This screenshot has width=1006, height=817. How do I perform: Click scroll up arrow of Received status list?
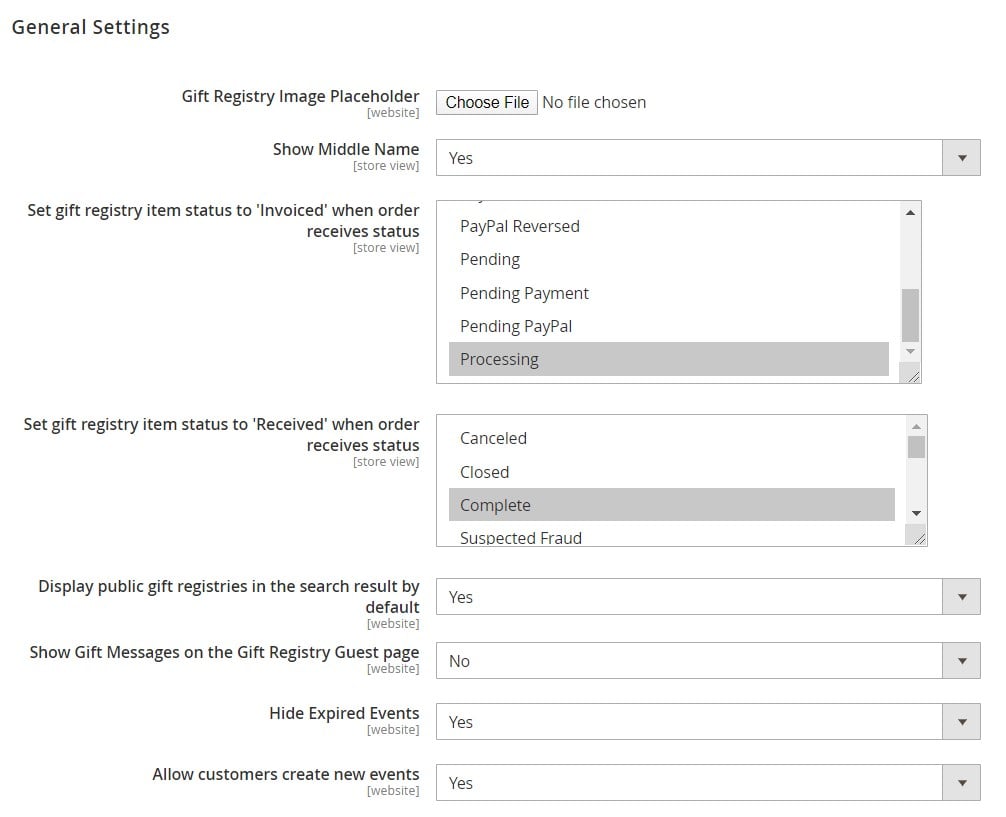pos(916,427)
